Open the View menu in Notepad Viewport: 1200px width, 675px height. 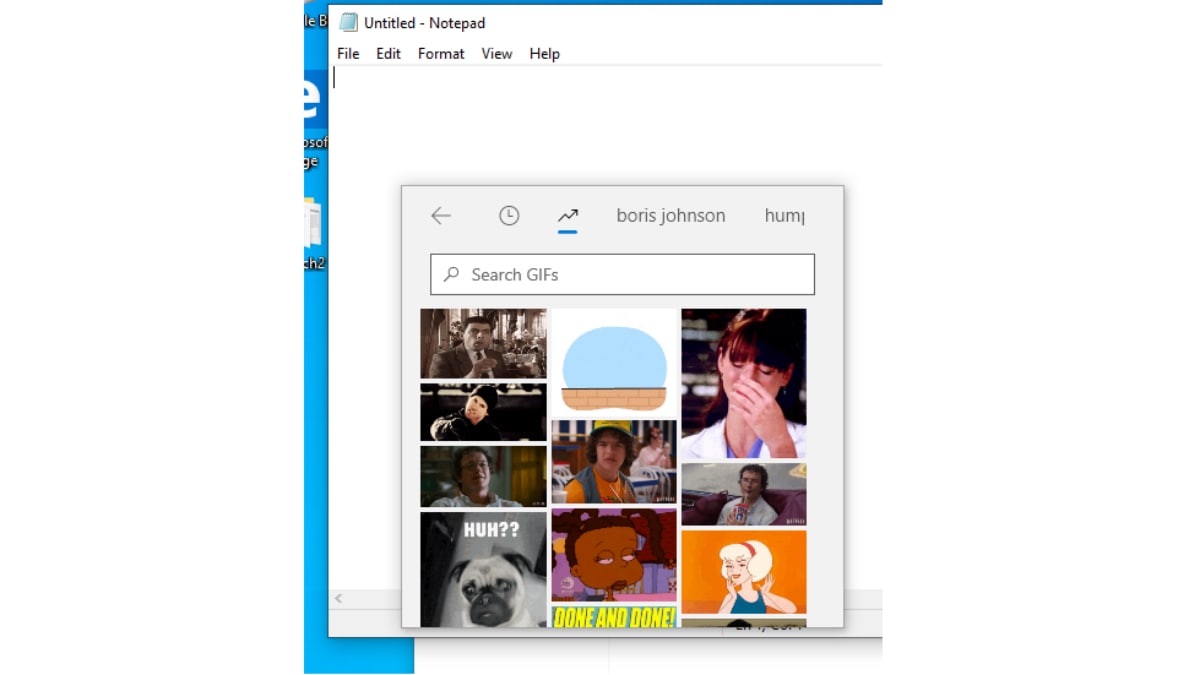(497, 54)
